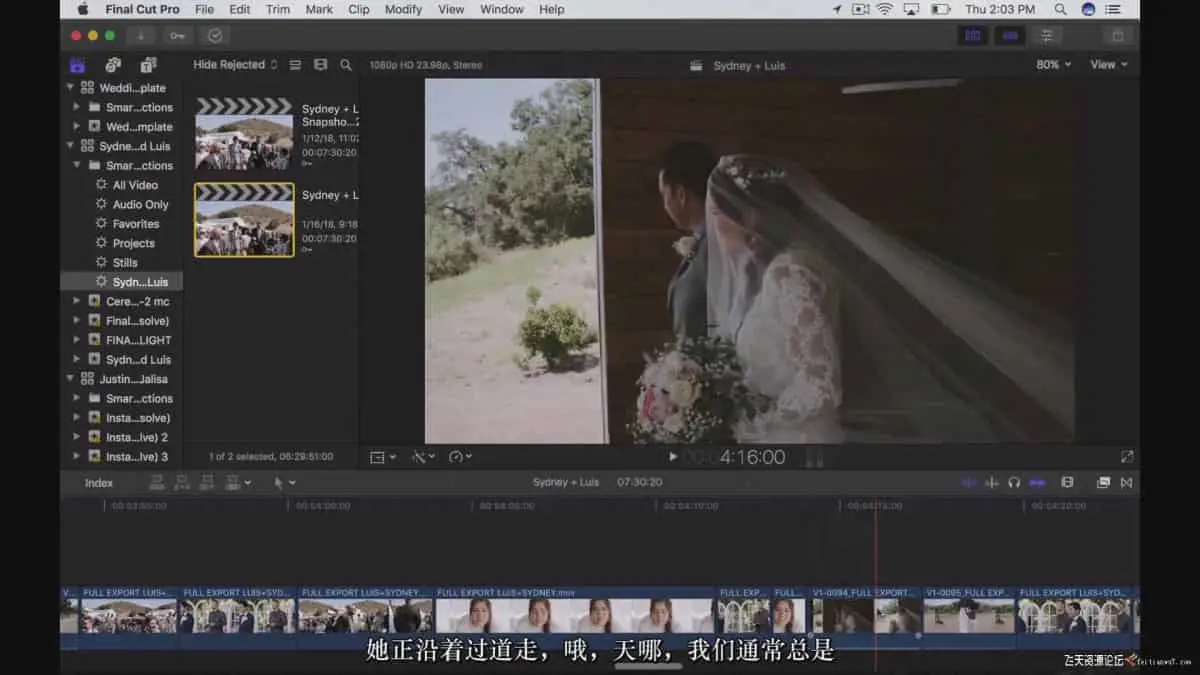Screen dimensions: 1200x675
Task: Toggle filmstrip/list view in browser
Action: [x=320, y=65]
